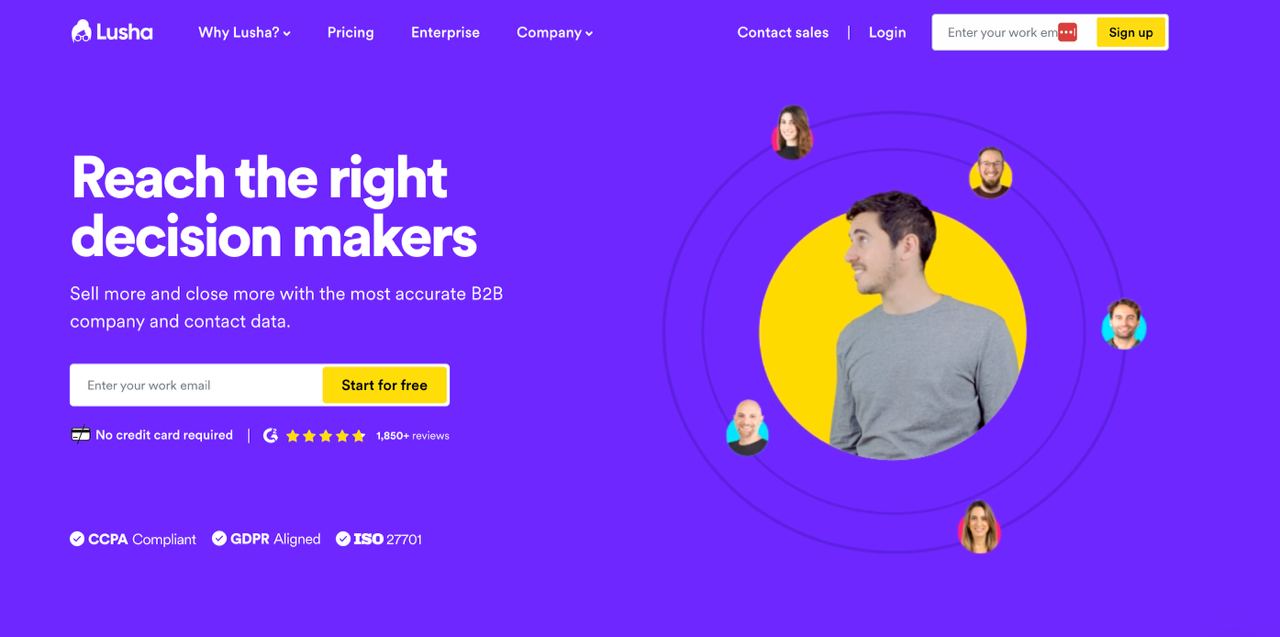
Task: Expand the Company dropdown menu
Action: pos(555,32)
